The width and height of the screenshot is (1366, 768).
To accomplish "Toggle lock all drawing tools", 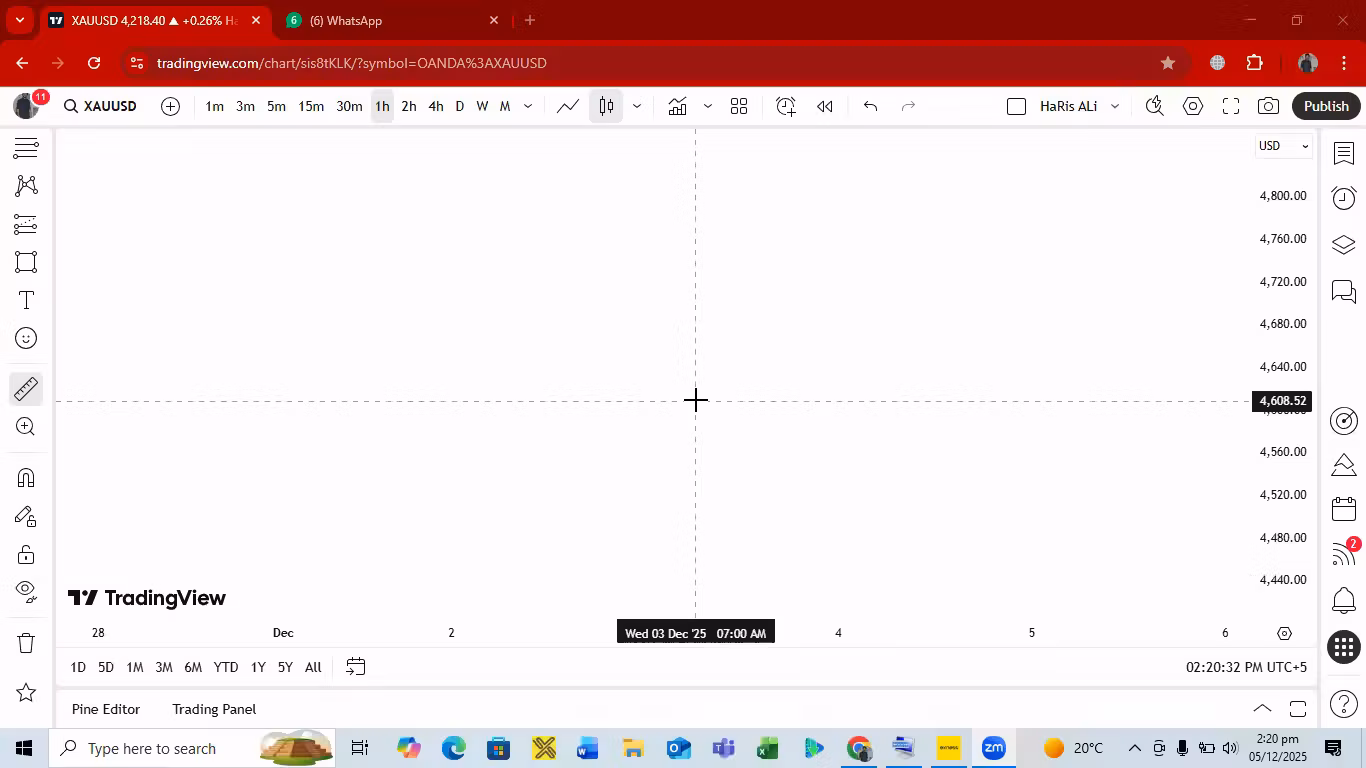I will point(26,555).
